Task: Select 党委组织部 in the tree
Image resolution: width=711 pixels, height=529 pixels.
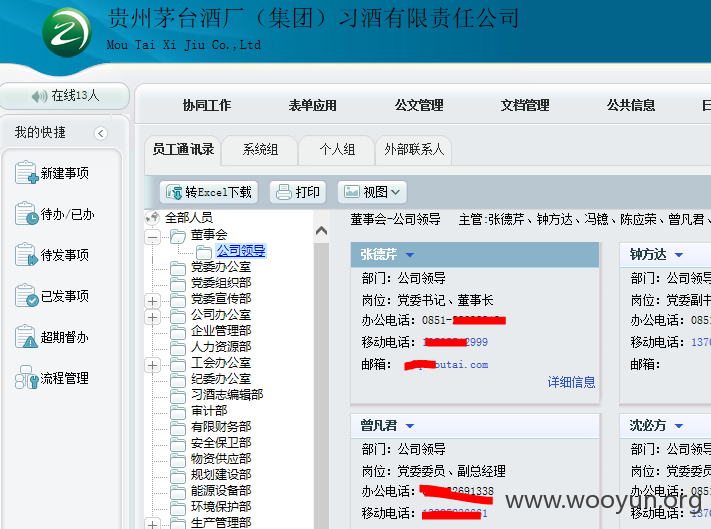Action: pos(221,283)
